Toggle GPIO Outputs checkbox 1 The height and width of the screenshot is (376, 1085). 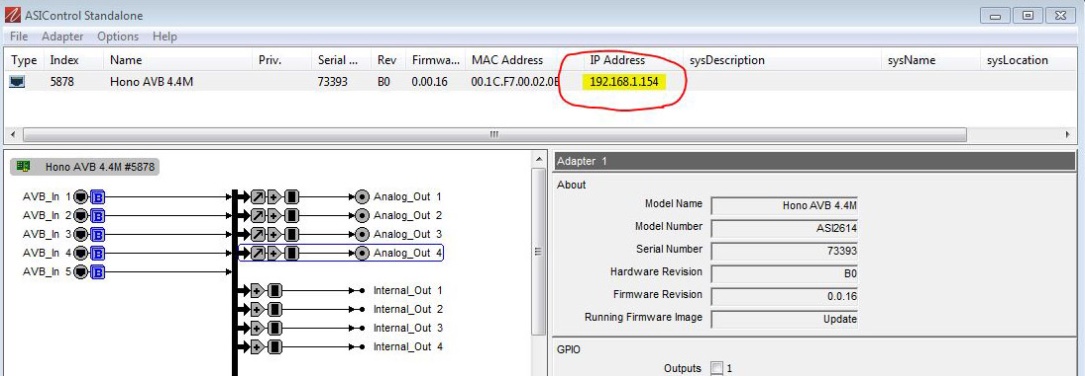(716, 368)
